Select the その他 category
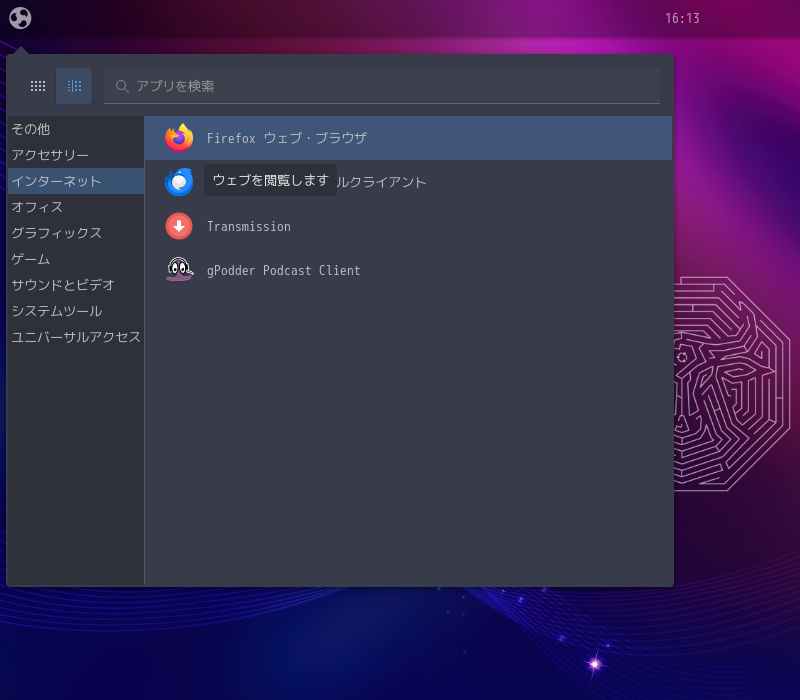Screen dimensions: 800x700 coord(76,129)
